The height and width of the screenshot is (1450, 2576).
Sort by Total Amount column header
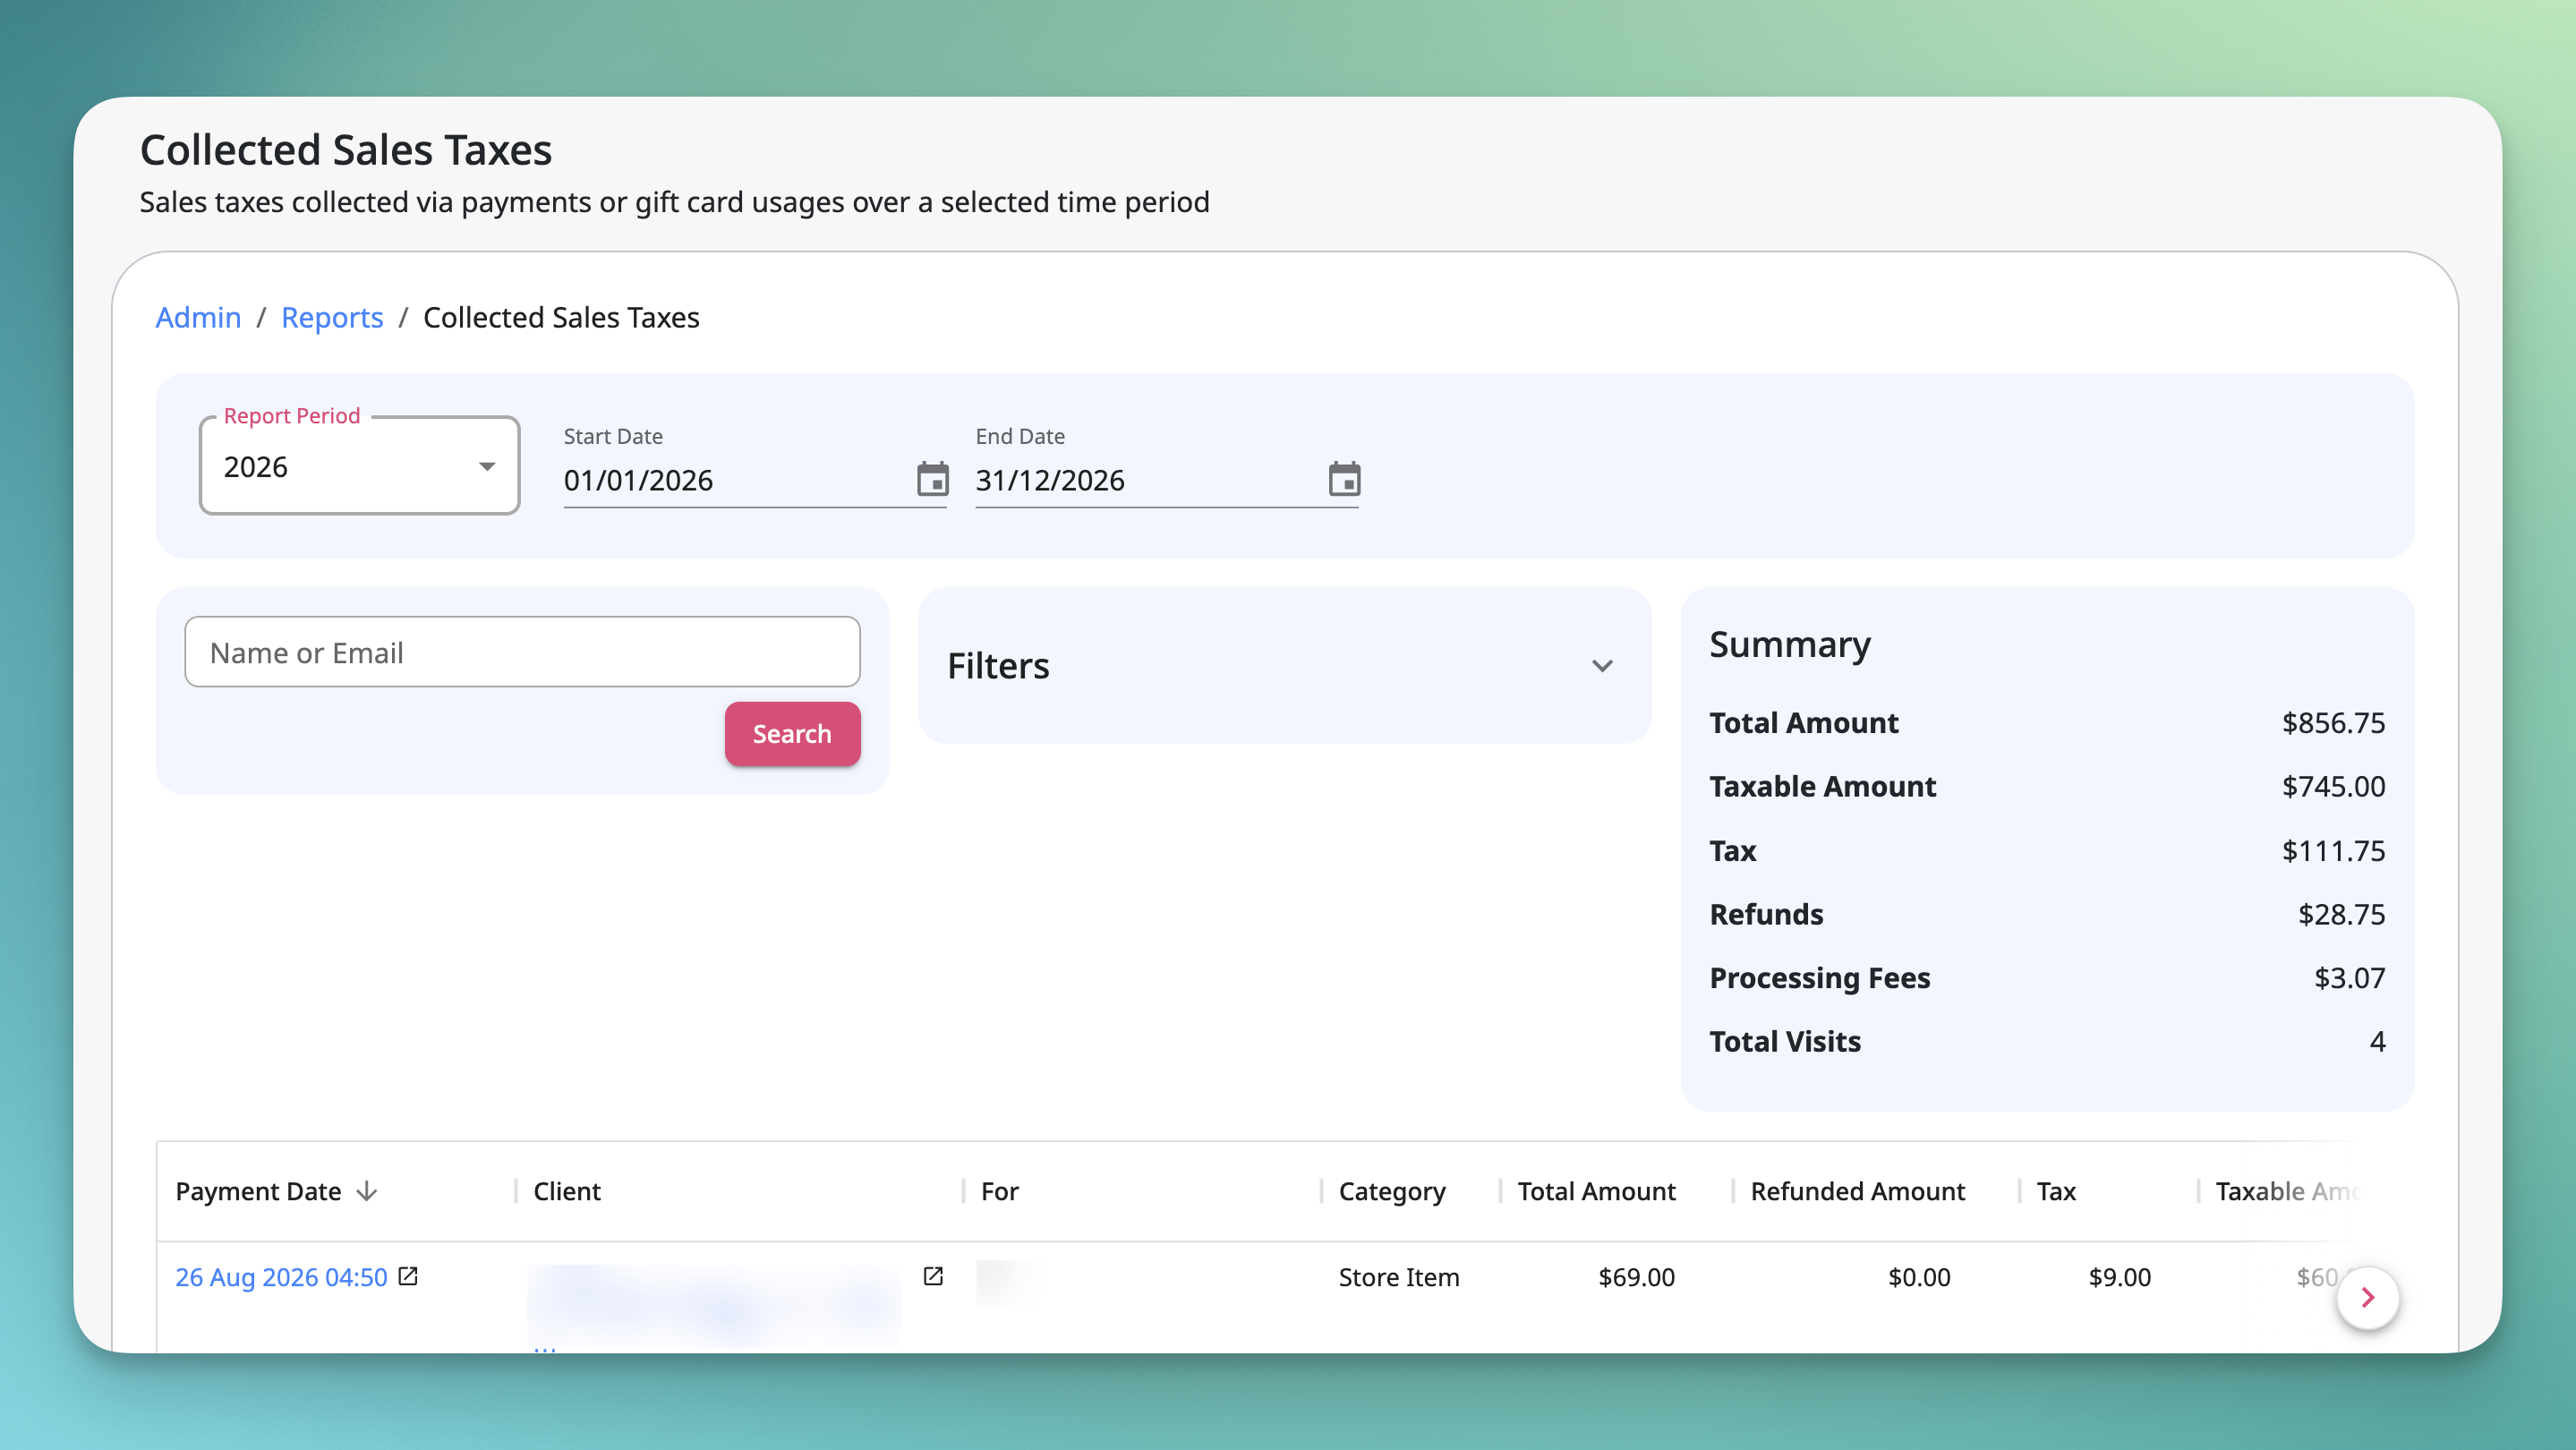(x=1596, y=1191)
